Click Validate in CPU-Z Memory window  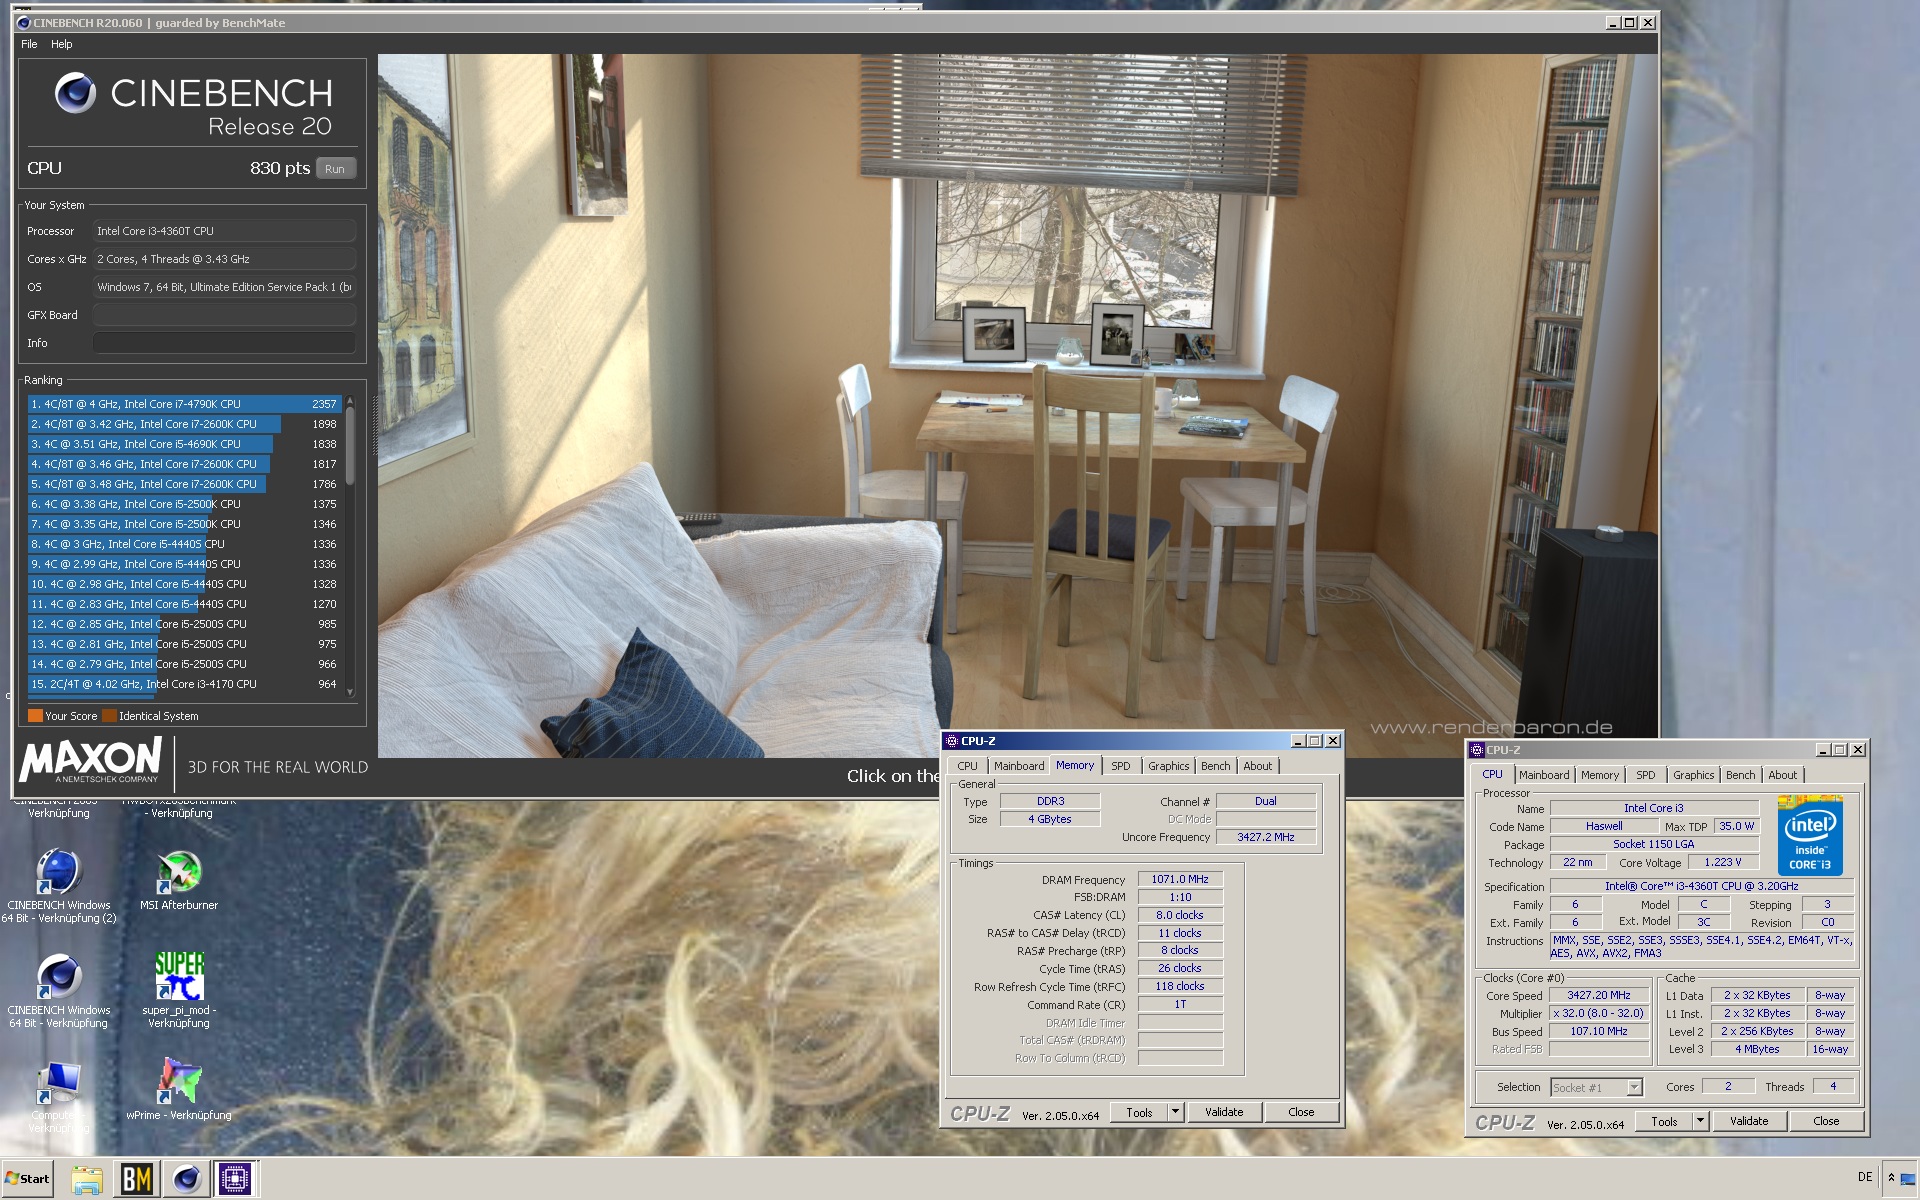tap(1224, 1112)
